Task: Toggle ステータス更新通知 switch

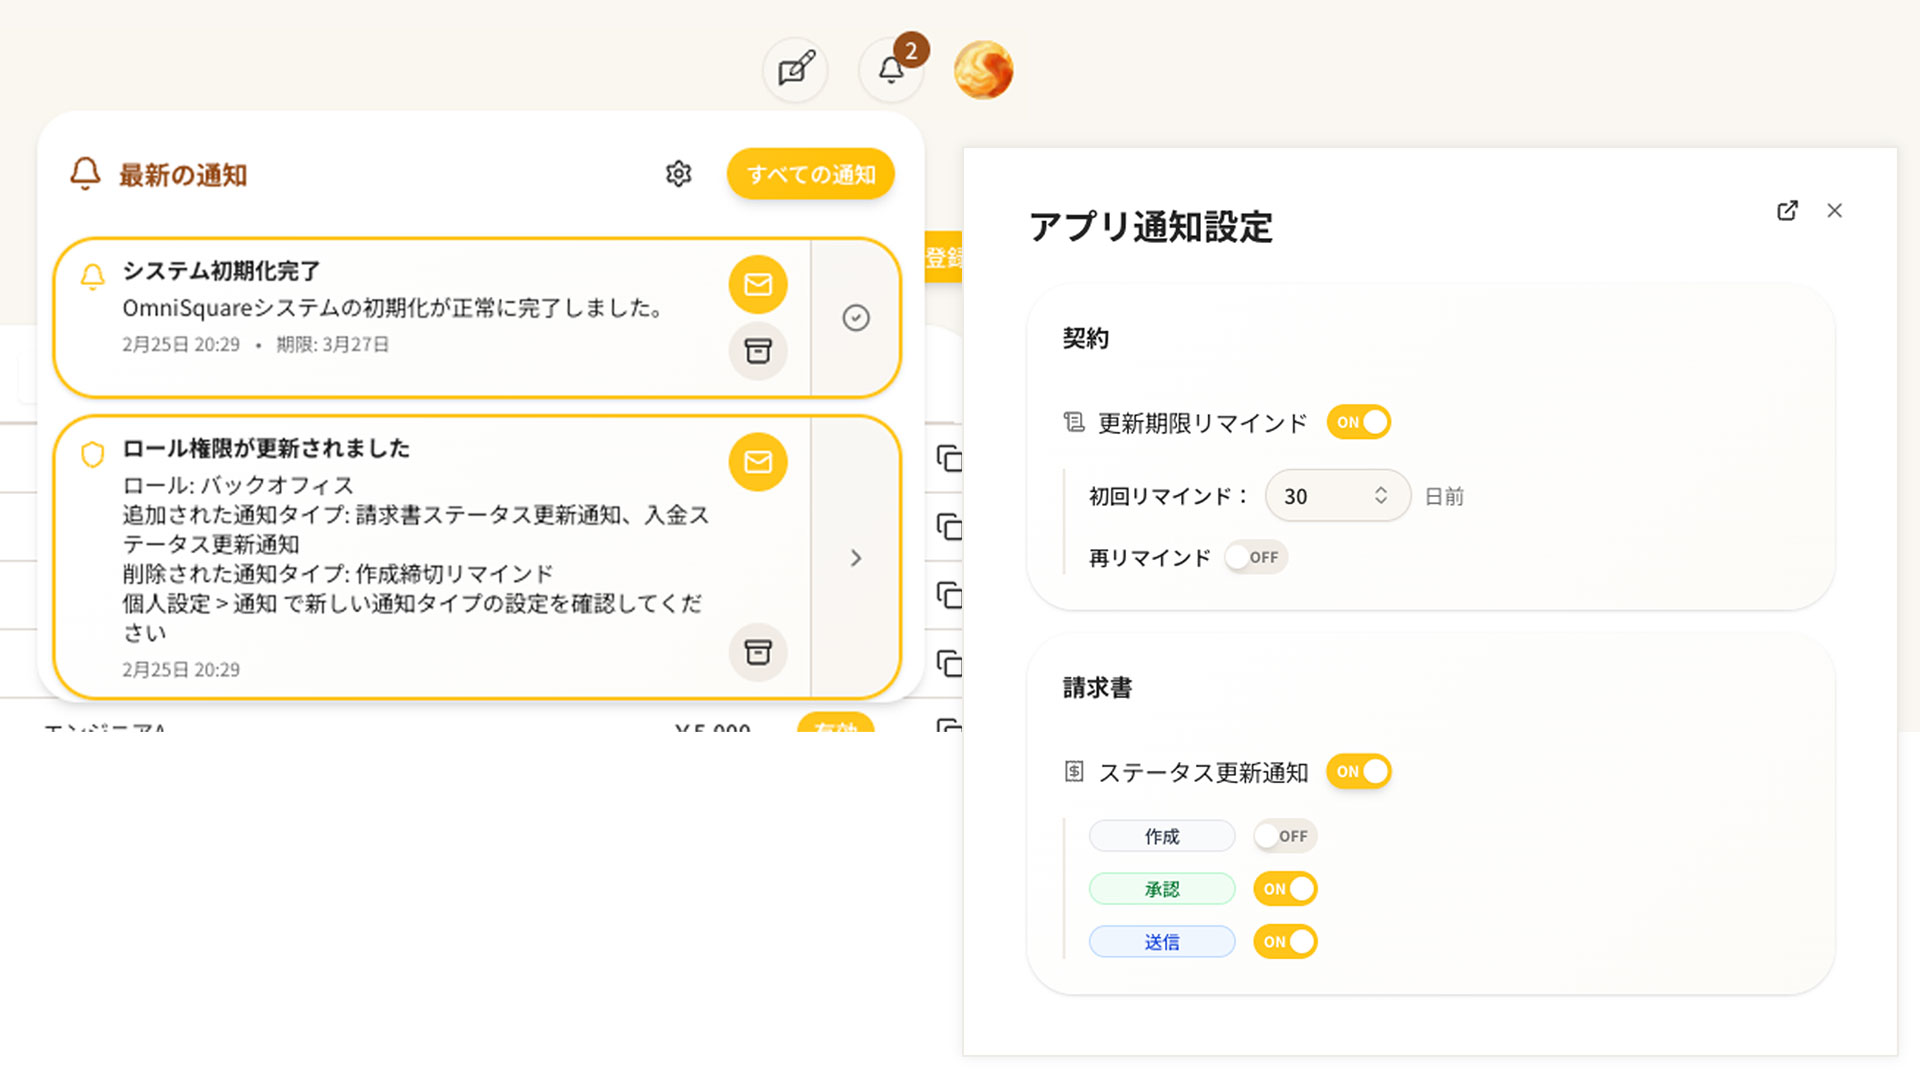Action: point(1358,771)
